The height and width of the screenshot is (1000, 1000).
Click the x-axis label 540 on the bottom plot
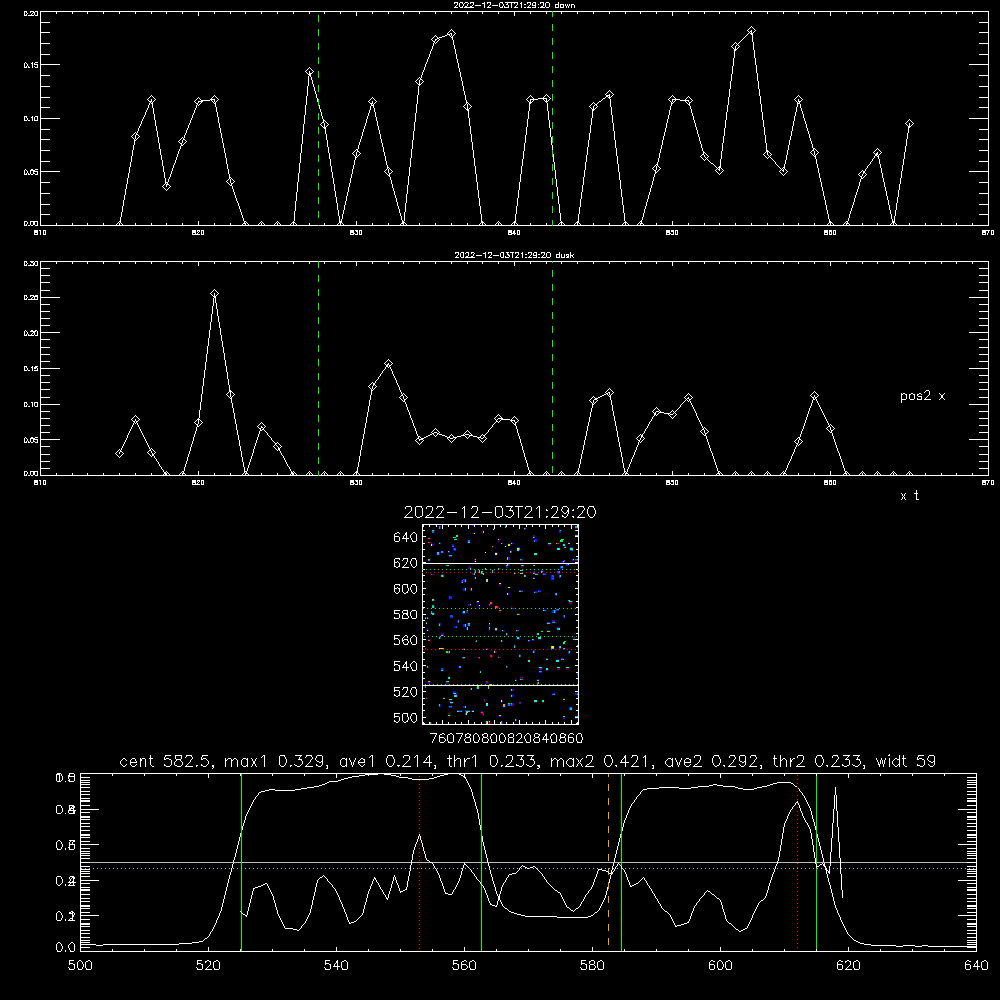tap(336, 966)
